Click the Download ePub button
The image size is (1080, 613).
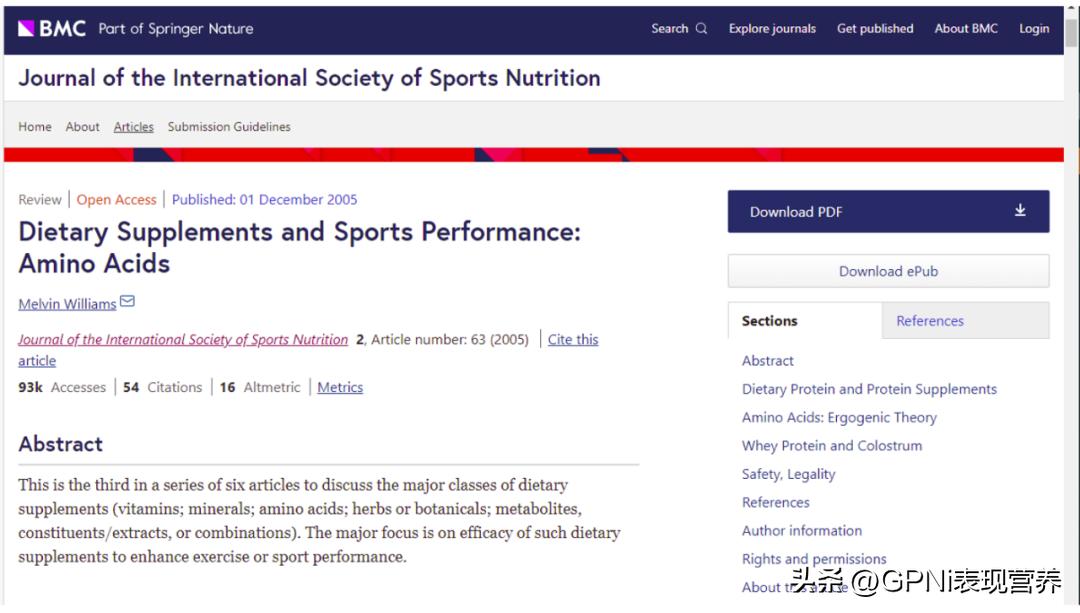point(887,271)
